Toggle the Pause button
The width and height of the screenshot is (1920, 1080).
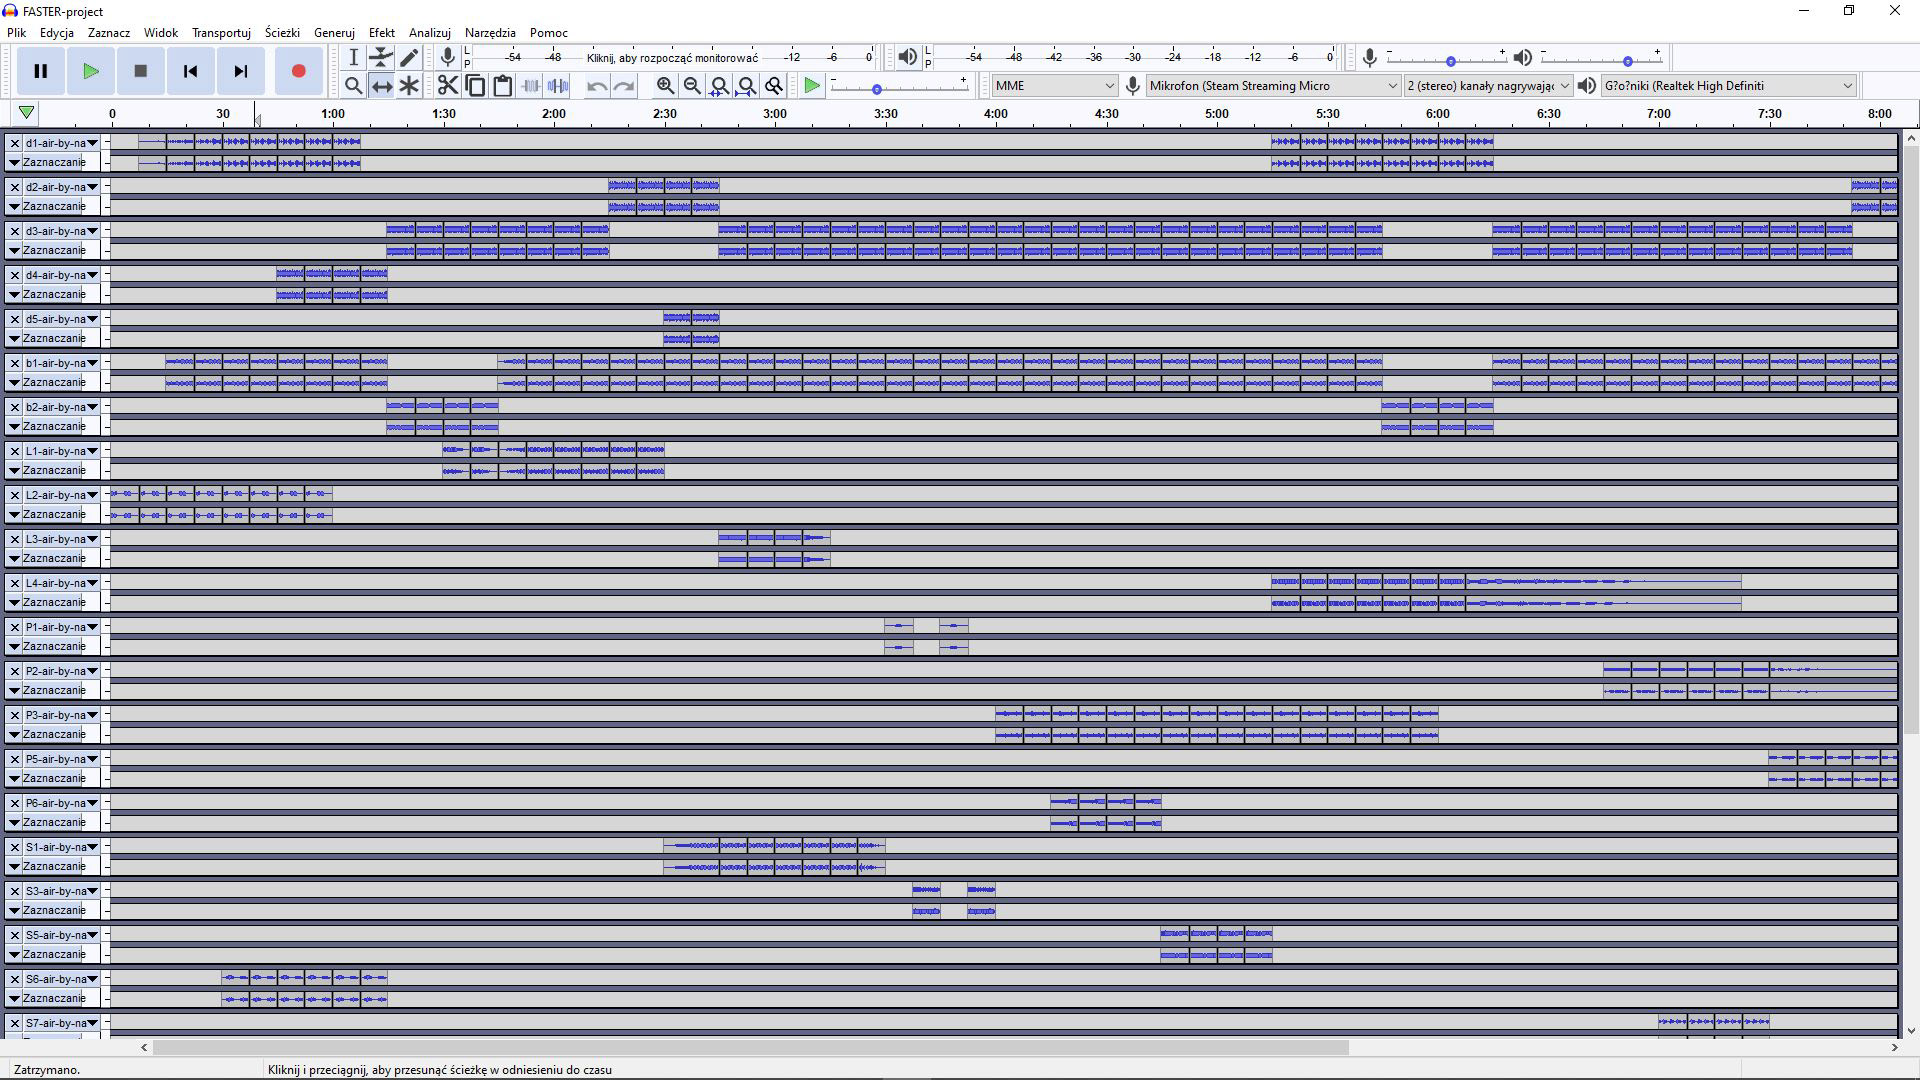click(40, 71)
